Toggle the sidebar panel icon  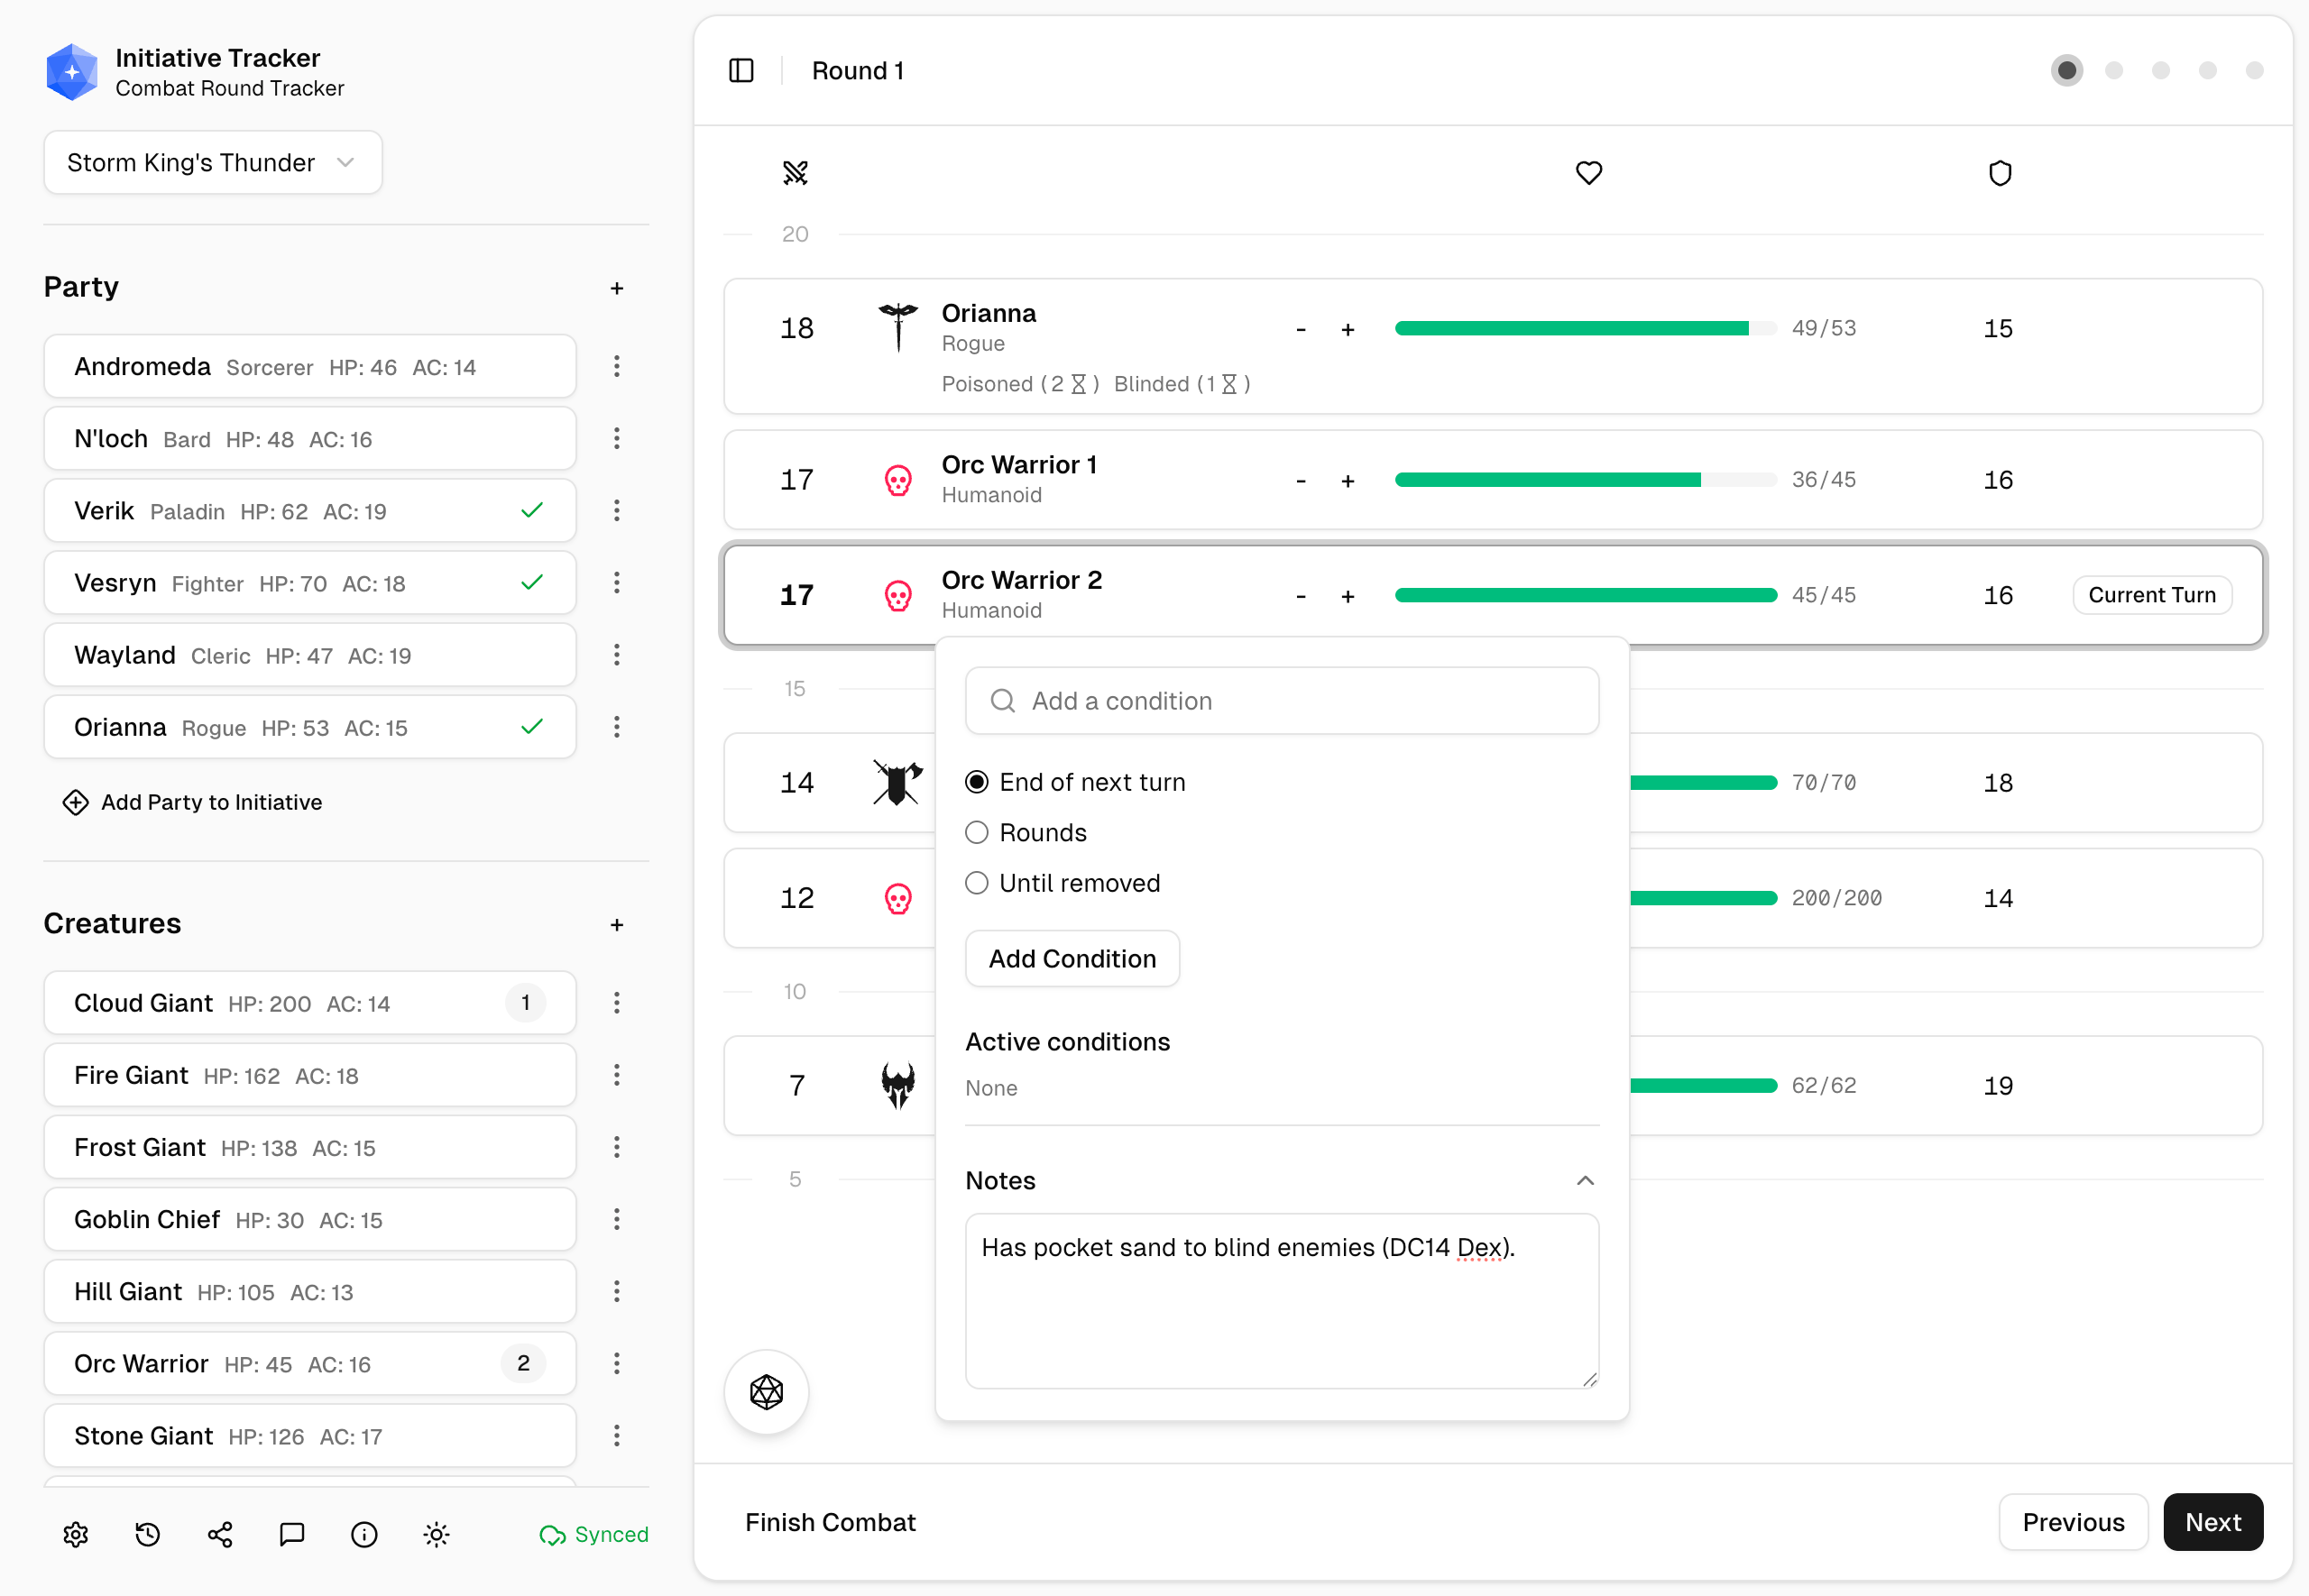[x=741, y=70]
